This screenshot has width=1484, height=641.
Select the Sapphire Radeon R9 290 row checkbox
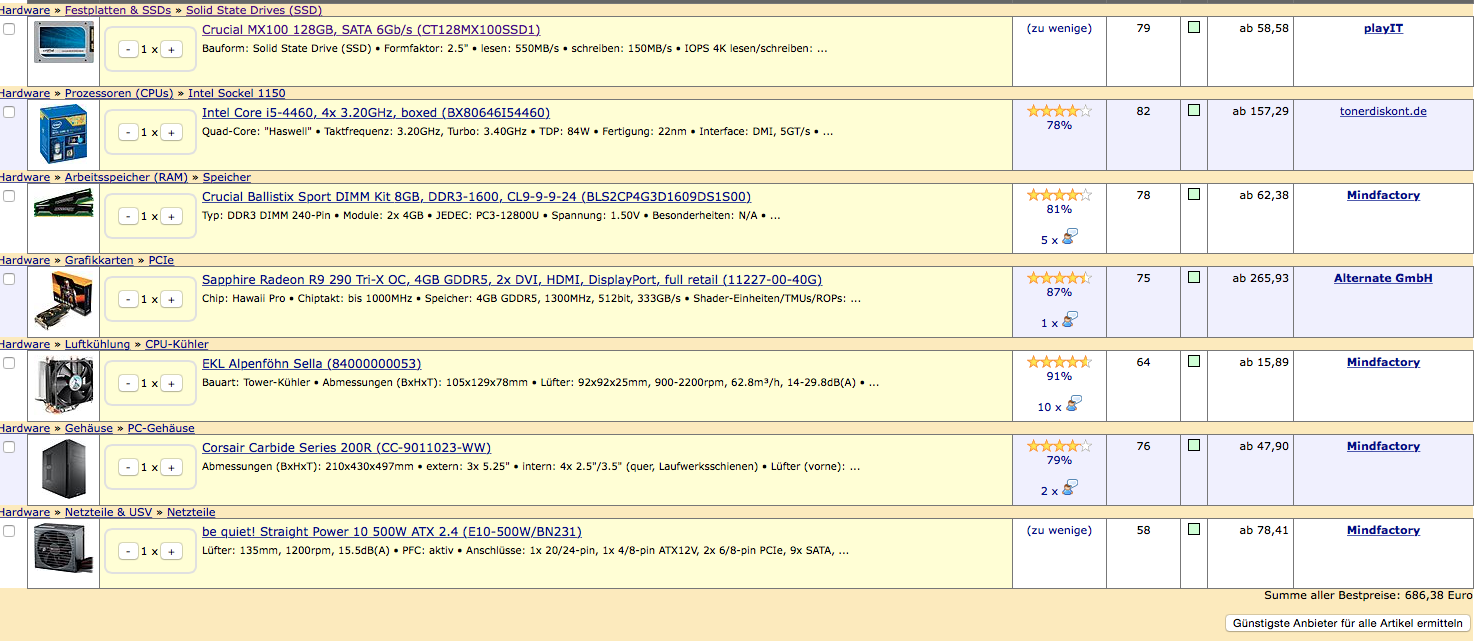point(9,279)
